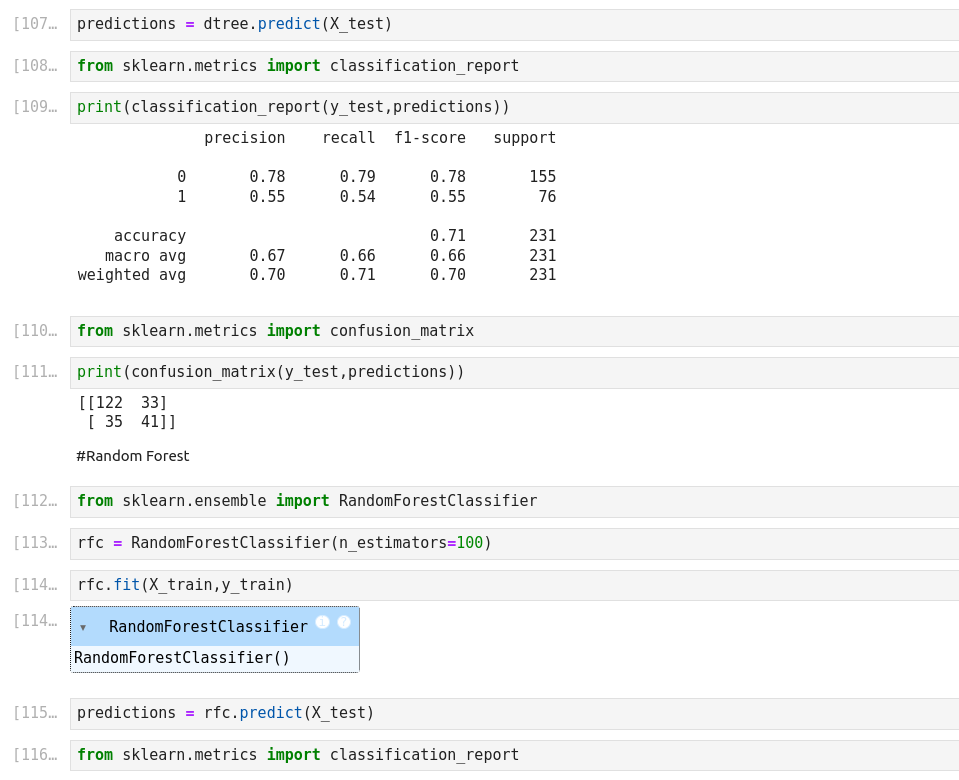Screen dimensions: 959x780
Task: Click the RandomForestClassifier estimator header label
Action: point(208,627)
